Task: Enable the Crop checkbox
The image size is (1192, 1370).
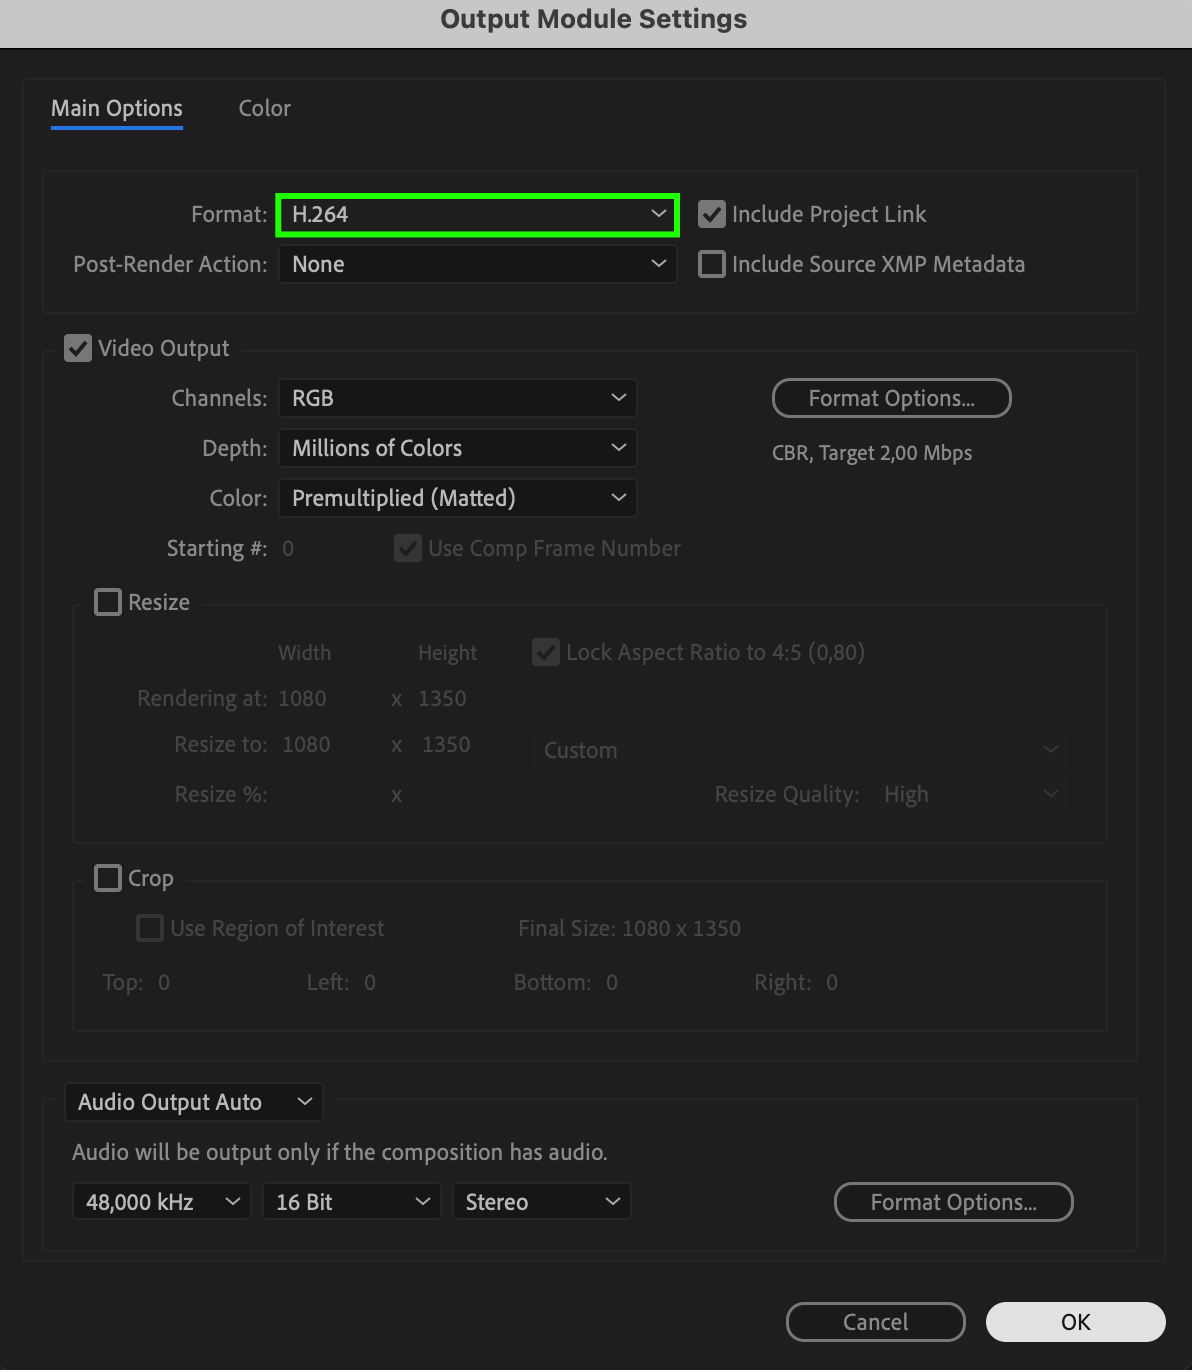Action: [108, 878]
